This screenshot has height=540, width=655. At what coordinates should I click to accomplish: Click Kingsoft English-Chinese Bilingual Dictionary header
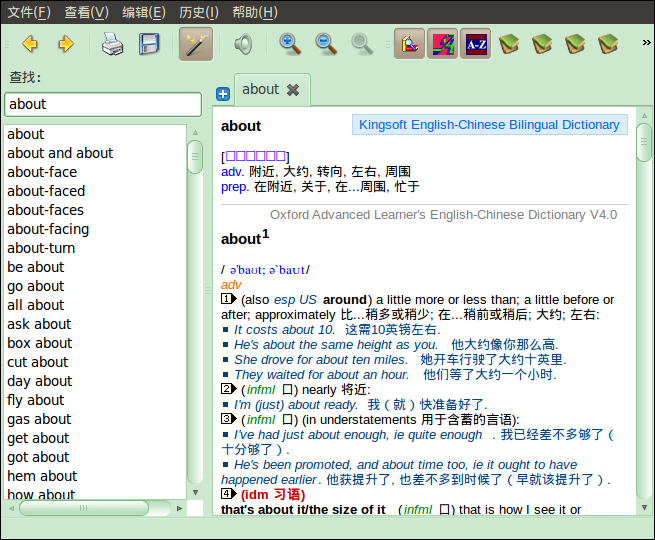coord(490,125)
